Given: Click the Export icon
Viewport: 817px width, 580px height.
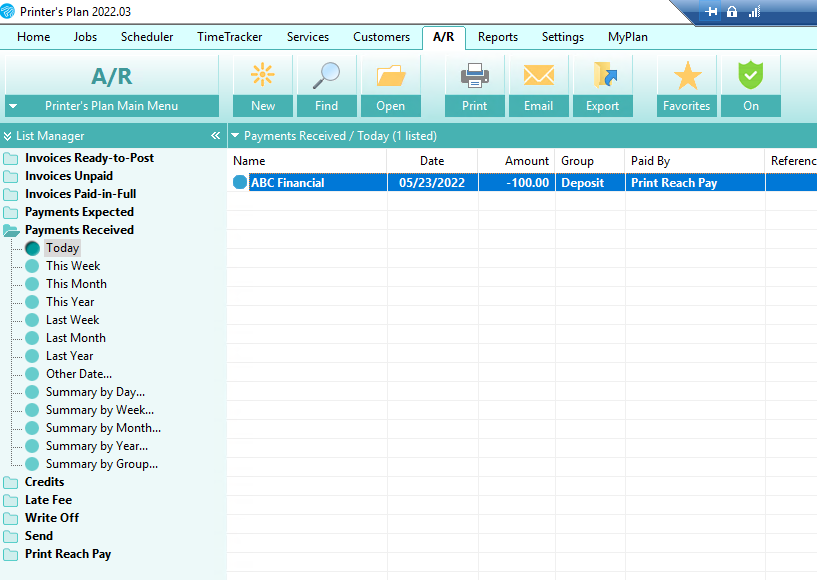Looking at the screenshot, I should pos(604,75).
